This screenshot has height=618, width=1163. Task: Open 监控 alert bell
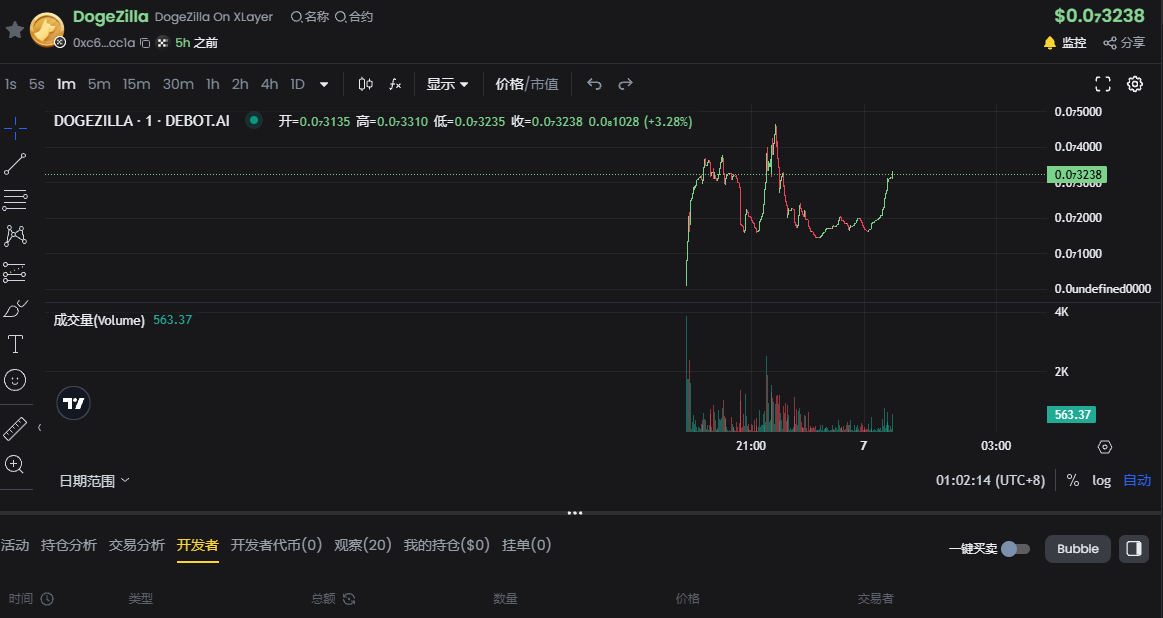pyautogui.click(x=1064, y=43)
